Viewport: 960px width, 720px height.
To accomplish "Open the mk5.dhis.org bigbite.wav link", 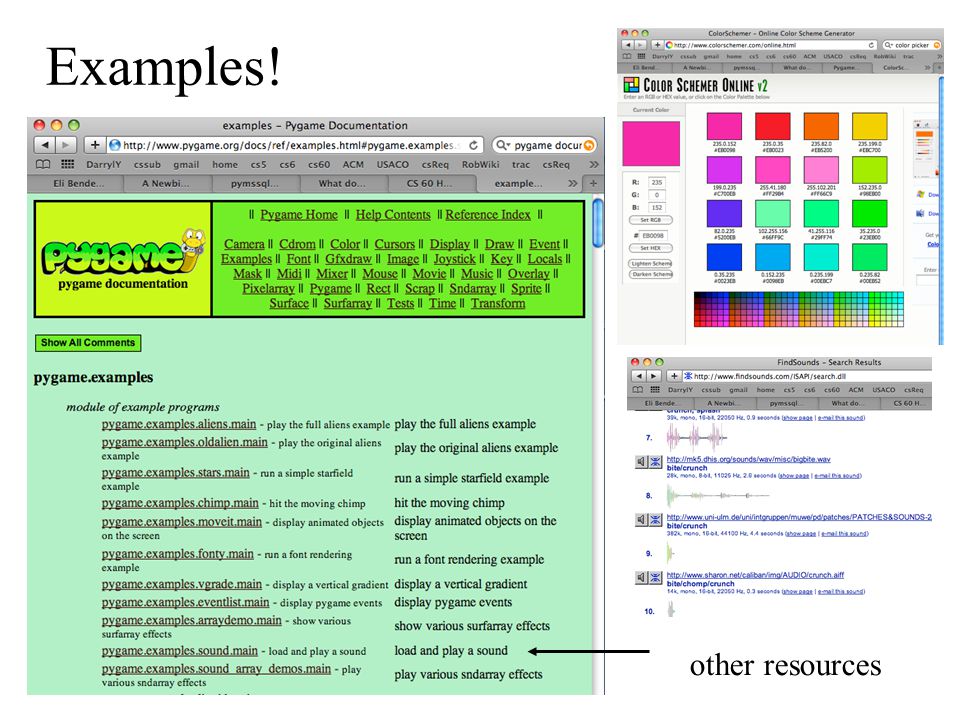I will point(748,459).
